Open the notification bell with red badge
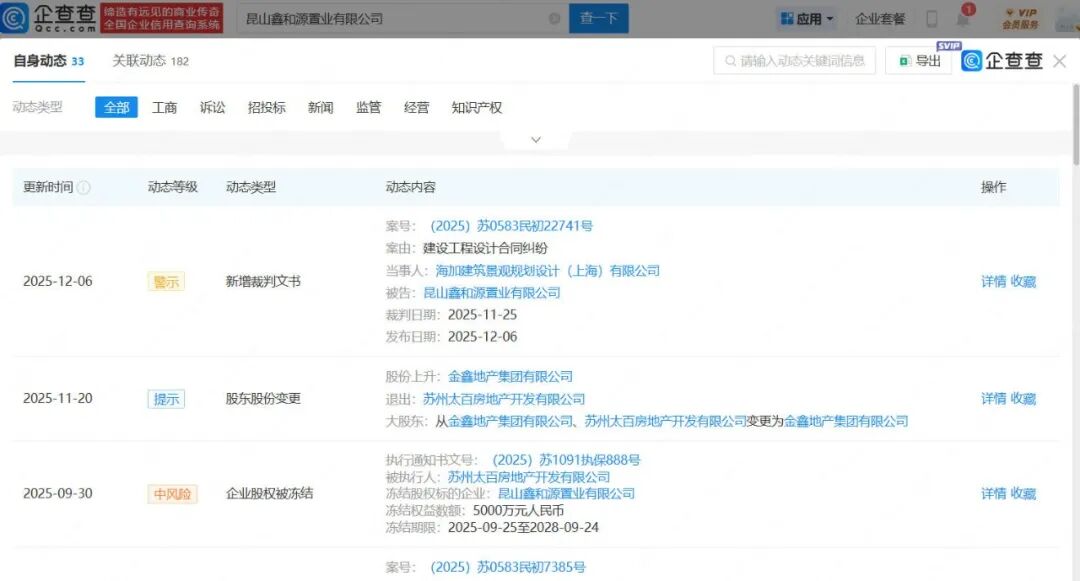 point(965,19)
